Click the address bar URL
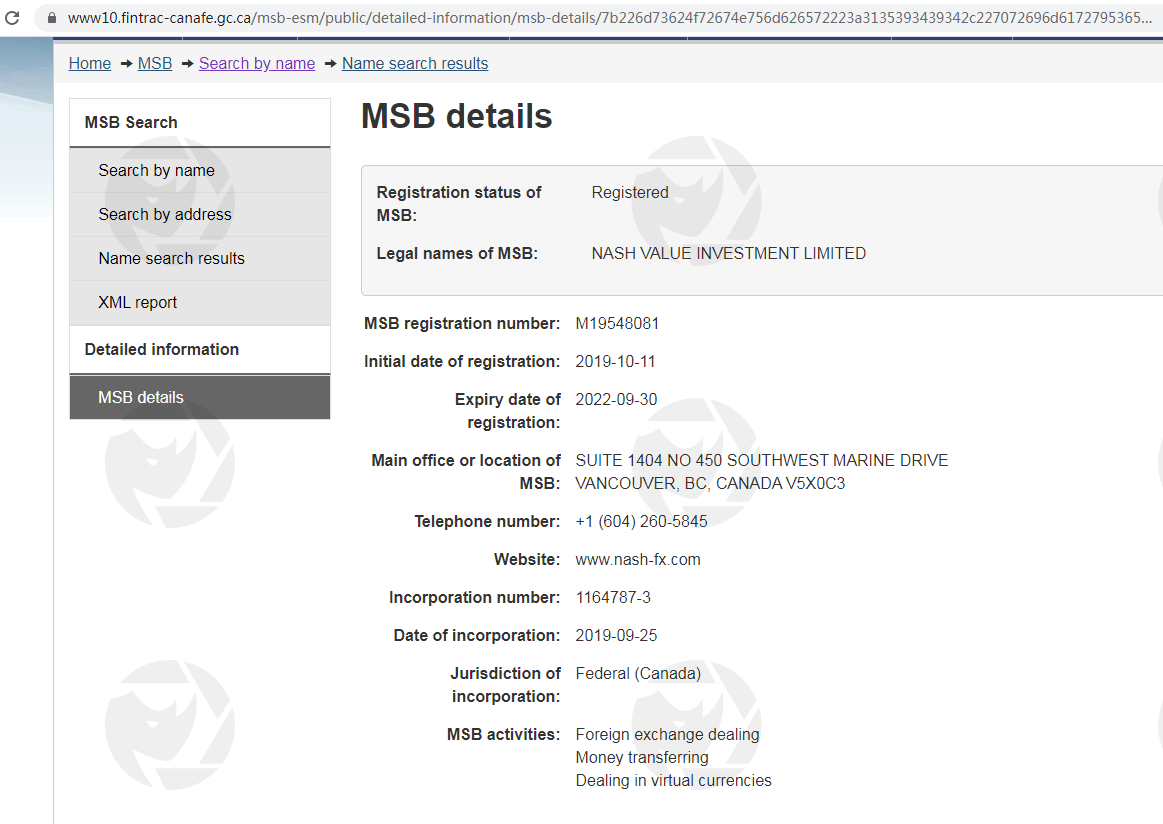Image resolution: width=1163 pixels, height=824 pixels. pyautogui.click(x=600, y=18)
